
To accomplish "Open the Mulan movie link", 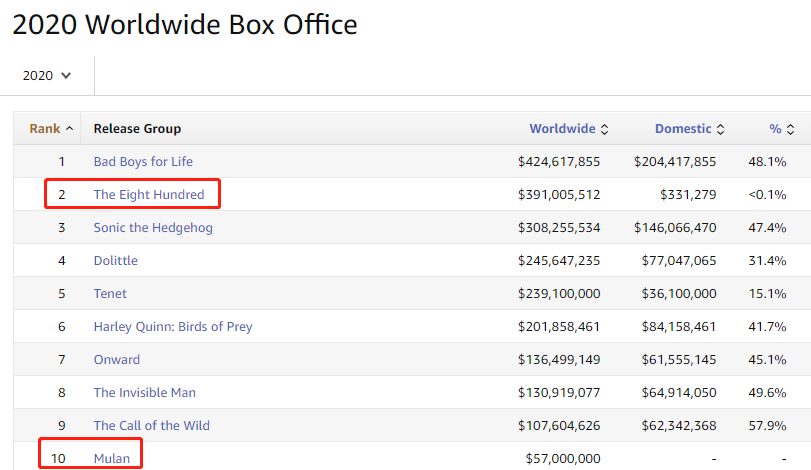I will [112, 458].
